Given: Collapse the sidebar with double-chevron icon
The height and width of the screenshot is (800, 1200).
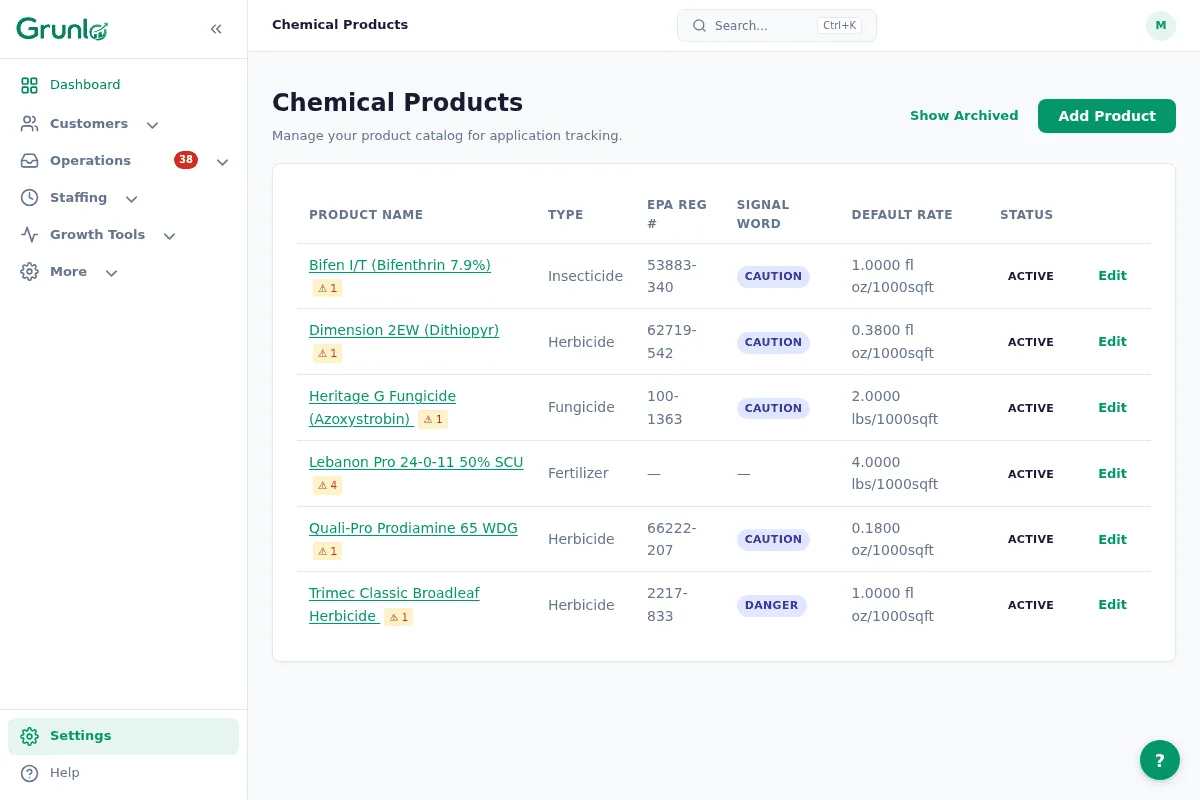Looking at the screenshot, I should pos(216,29).
